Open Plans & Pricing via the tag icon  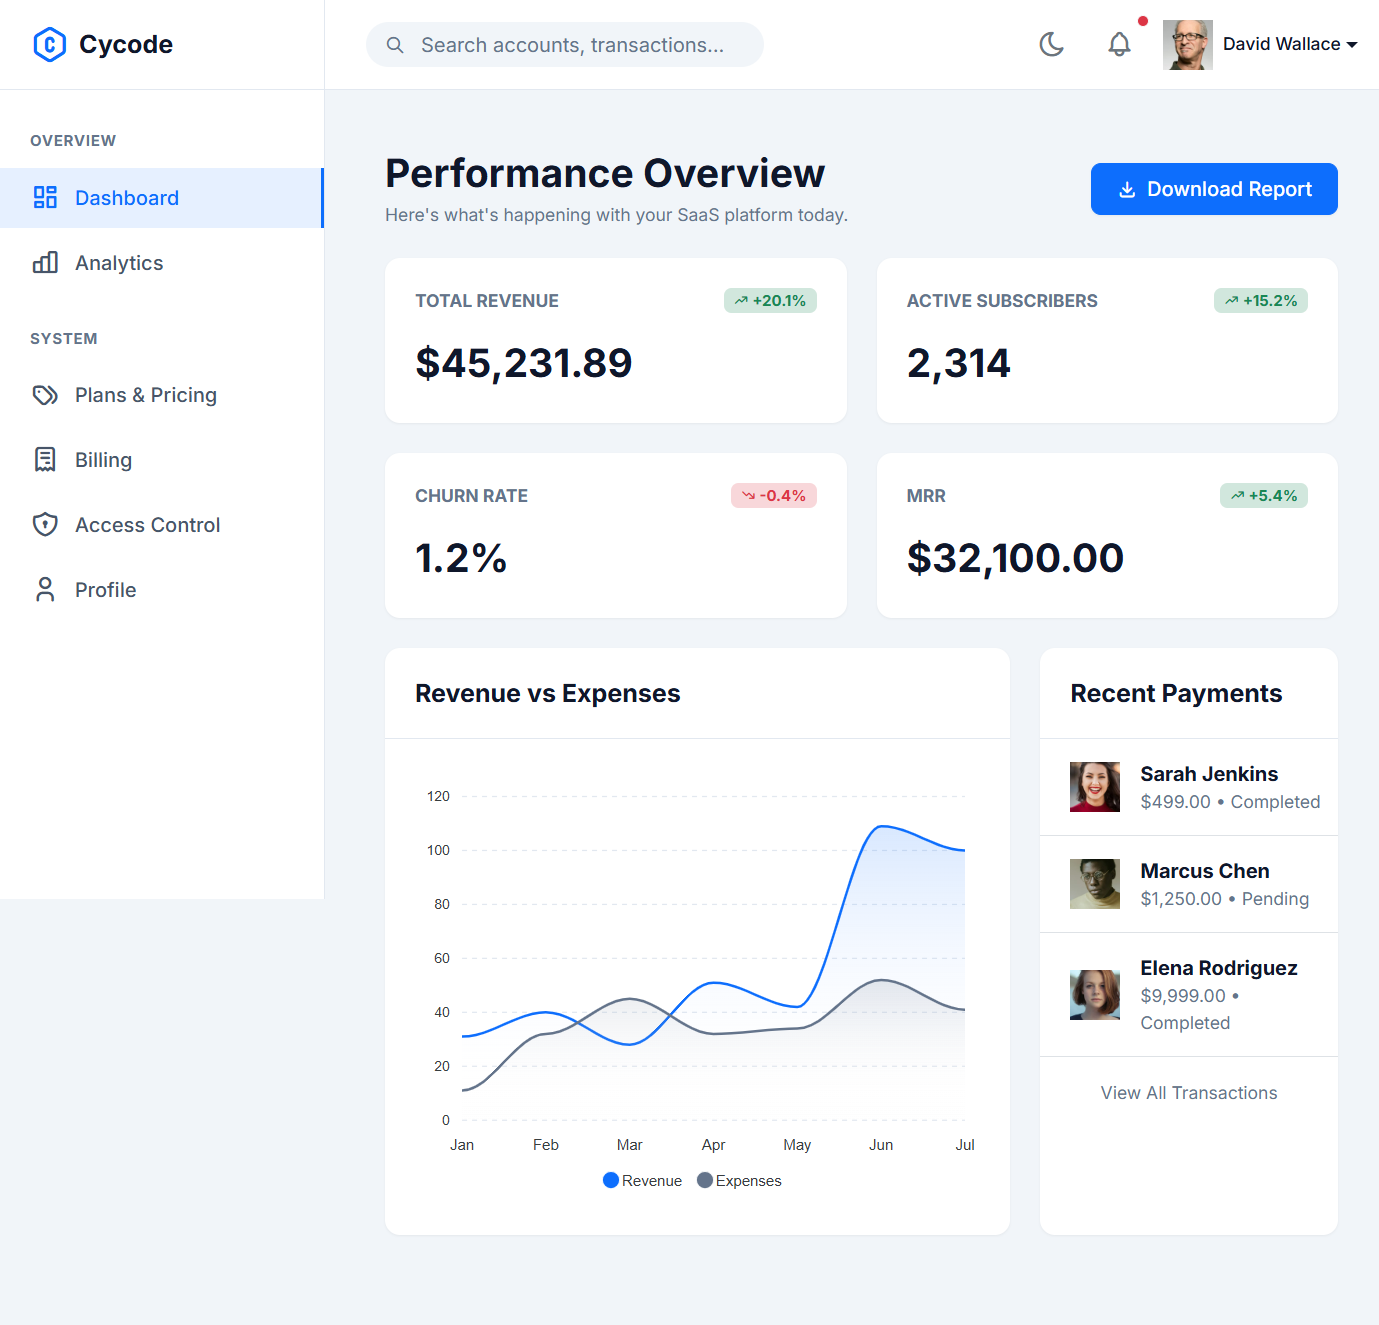[46, 395]
